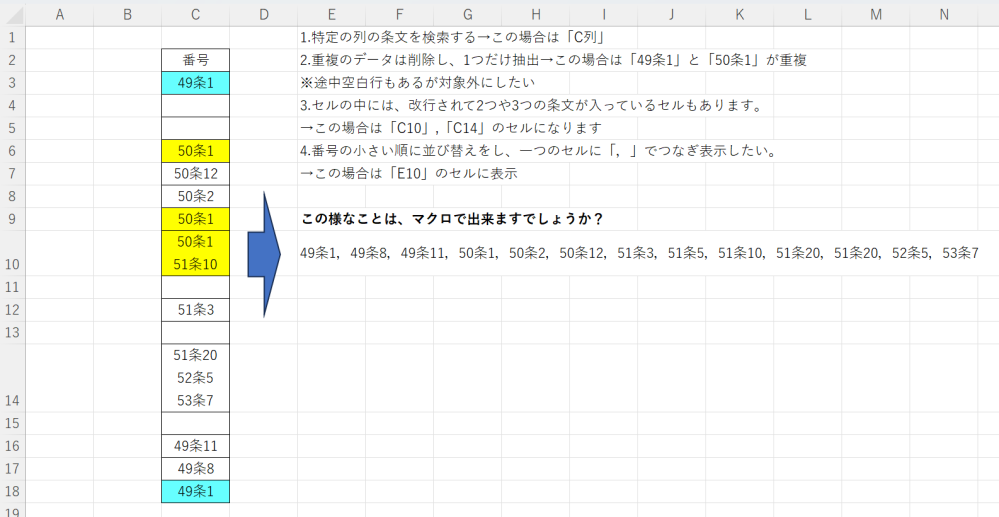Image resolution: width=999 pixels, height=517 pixels.
Task: Select the cell with 51条20, 52条5, 53条7
Action: click(195, 377)
